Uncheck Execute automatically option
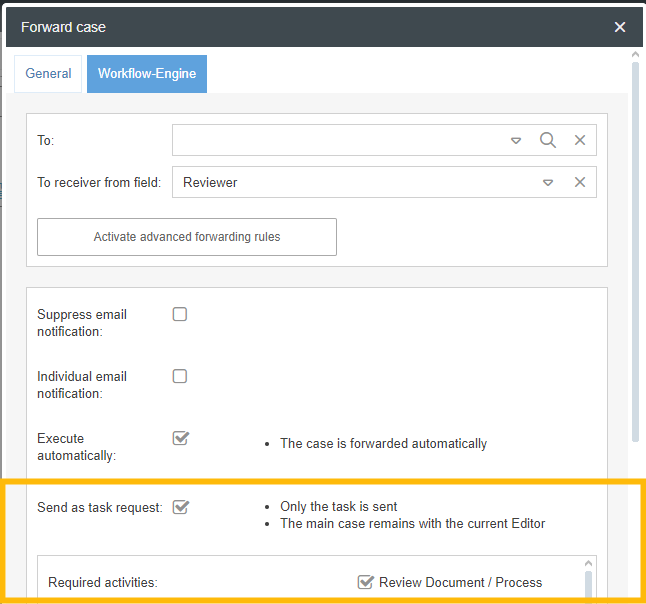646x604 pixels. 180,438
